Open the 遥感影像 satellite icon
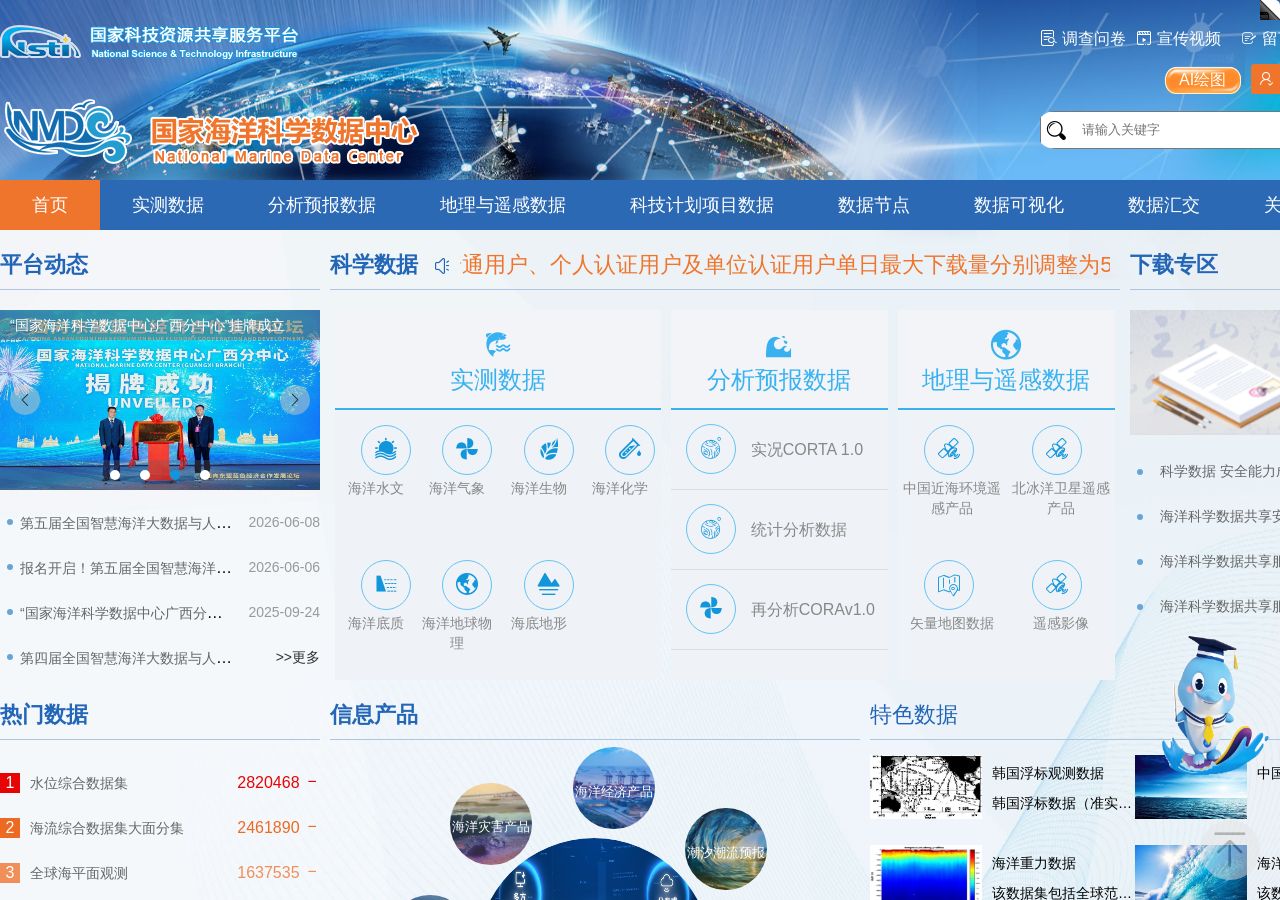 (1057, 585)
